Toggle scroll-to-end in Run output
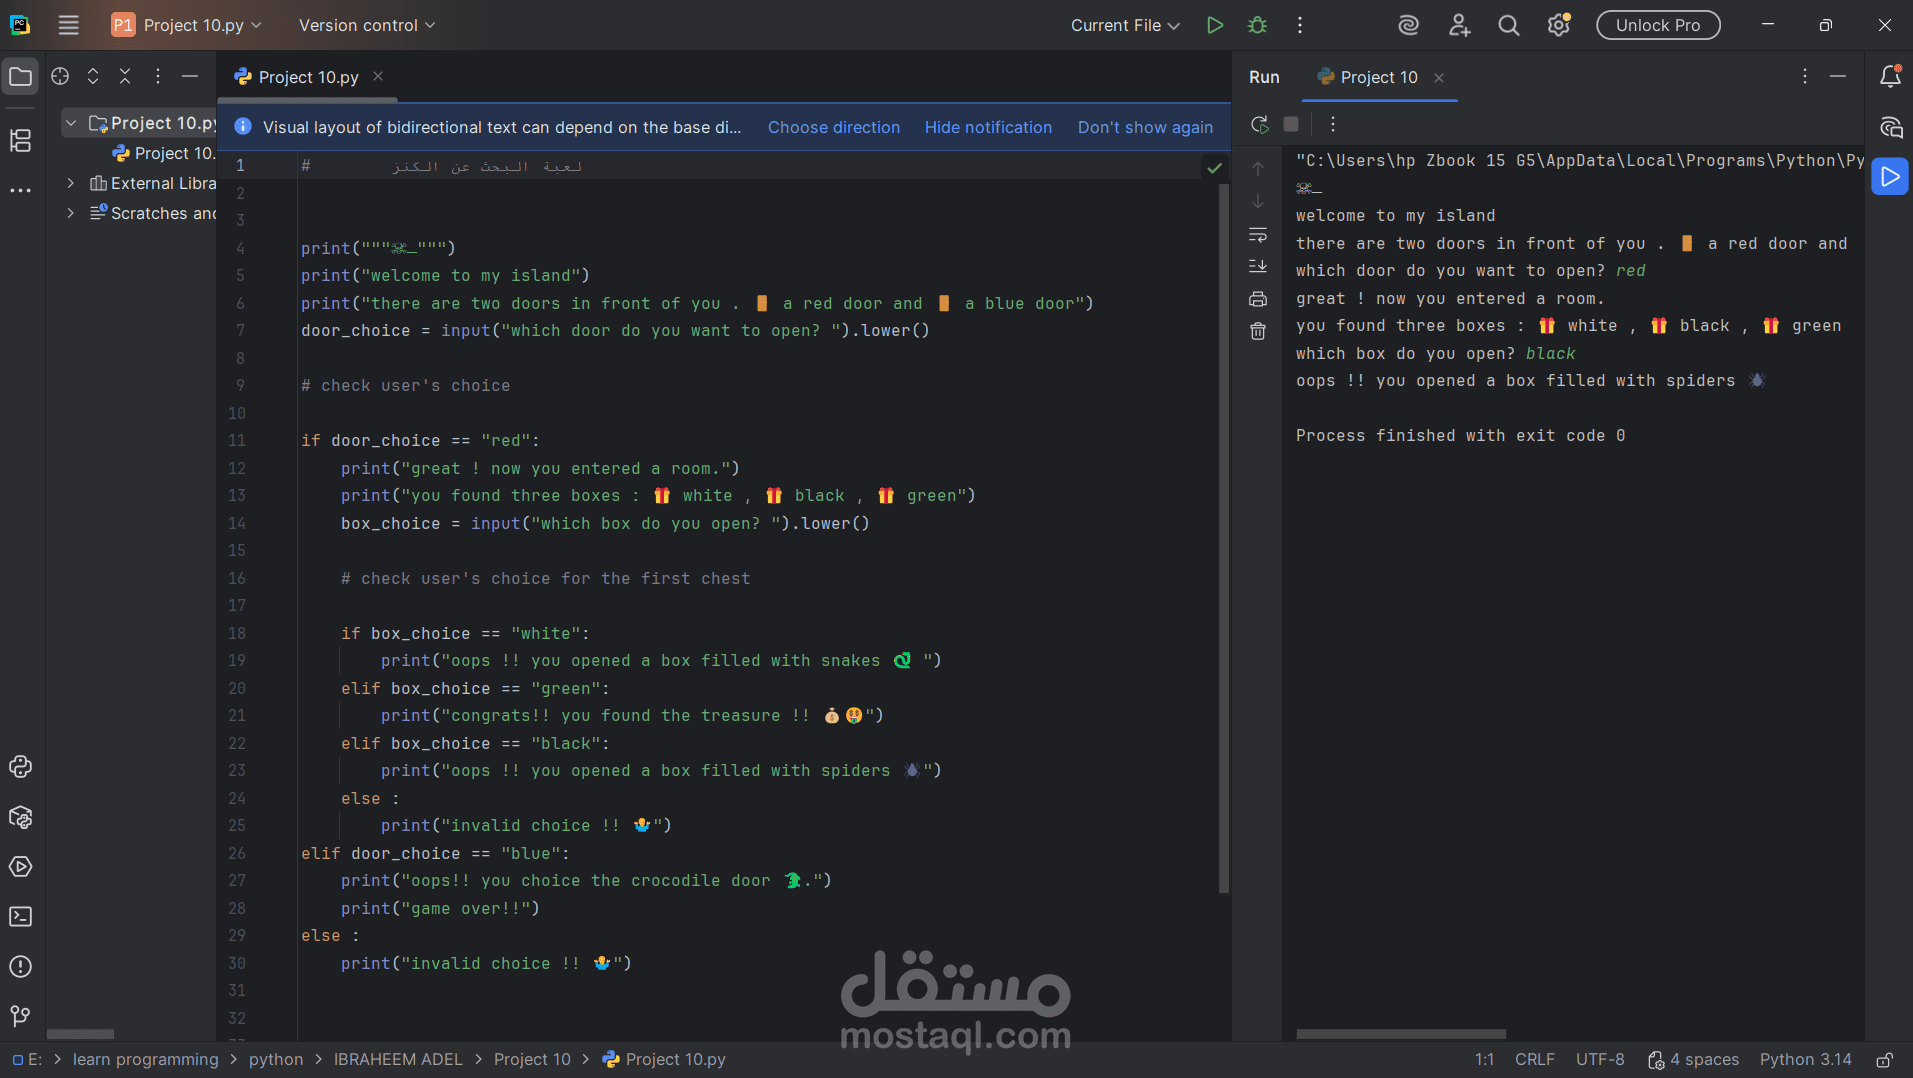Image resolution: width=1913 pixels, height=1078 pixels. 1258,266
